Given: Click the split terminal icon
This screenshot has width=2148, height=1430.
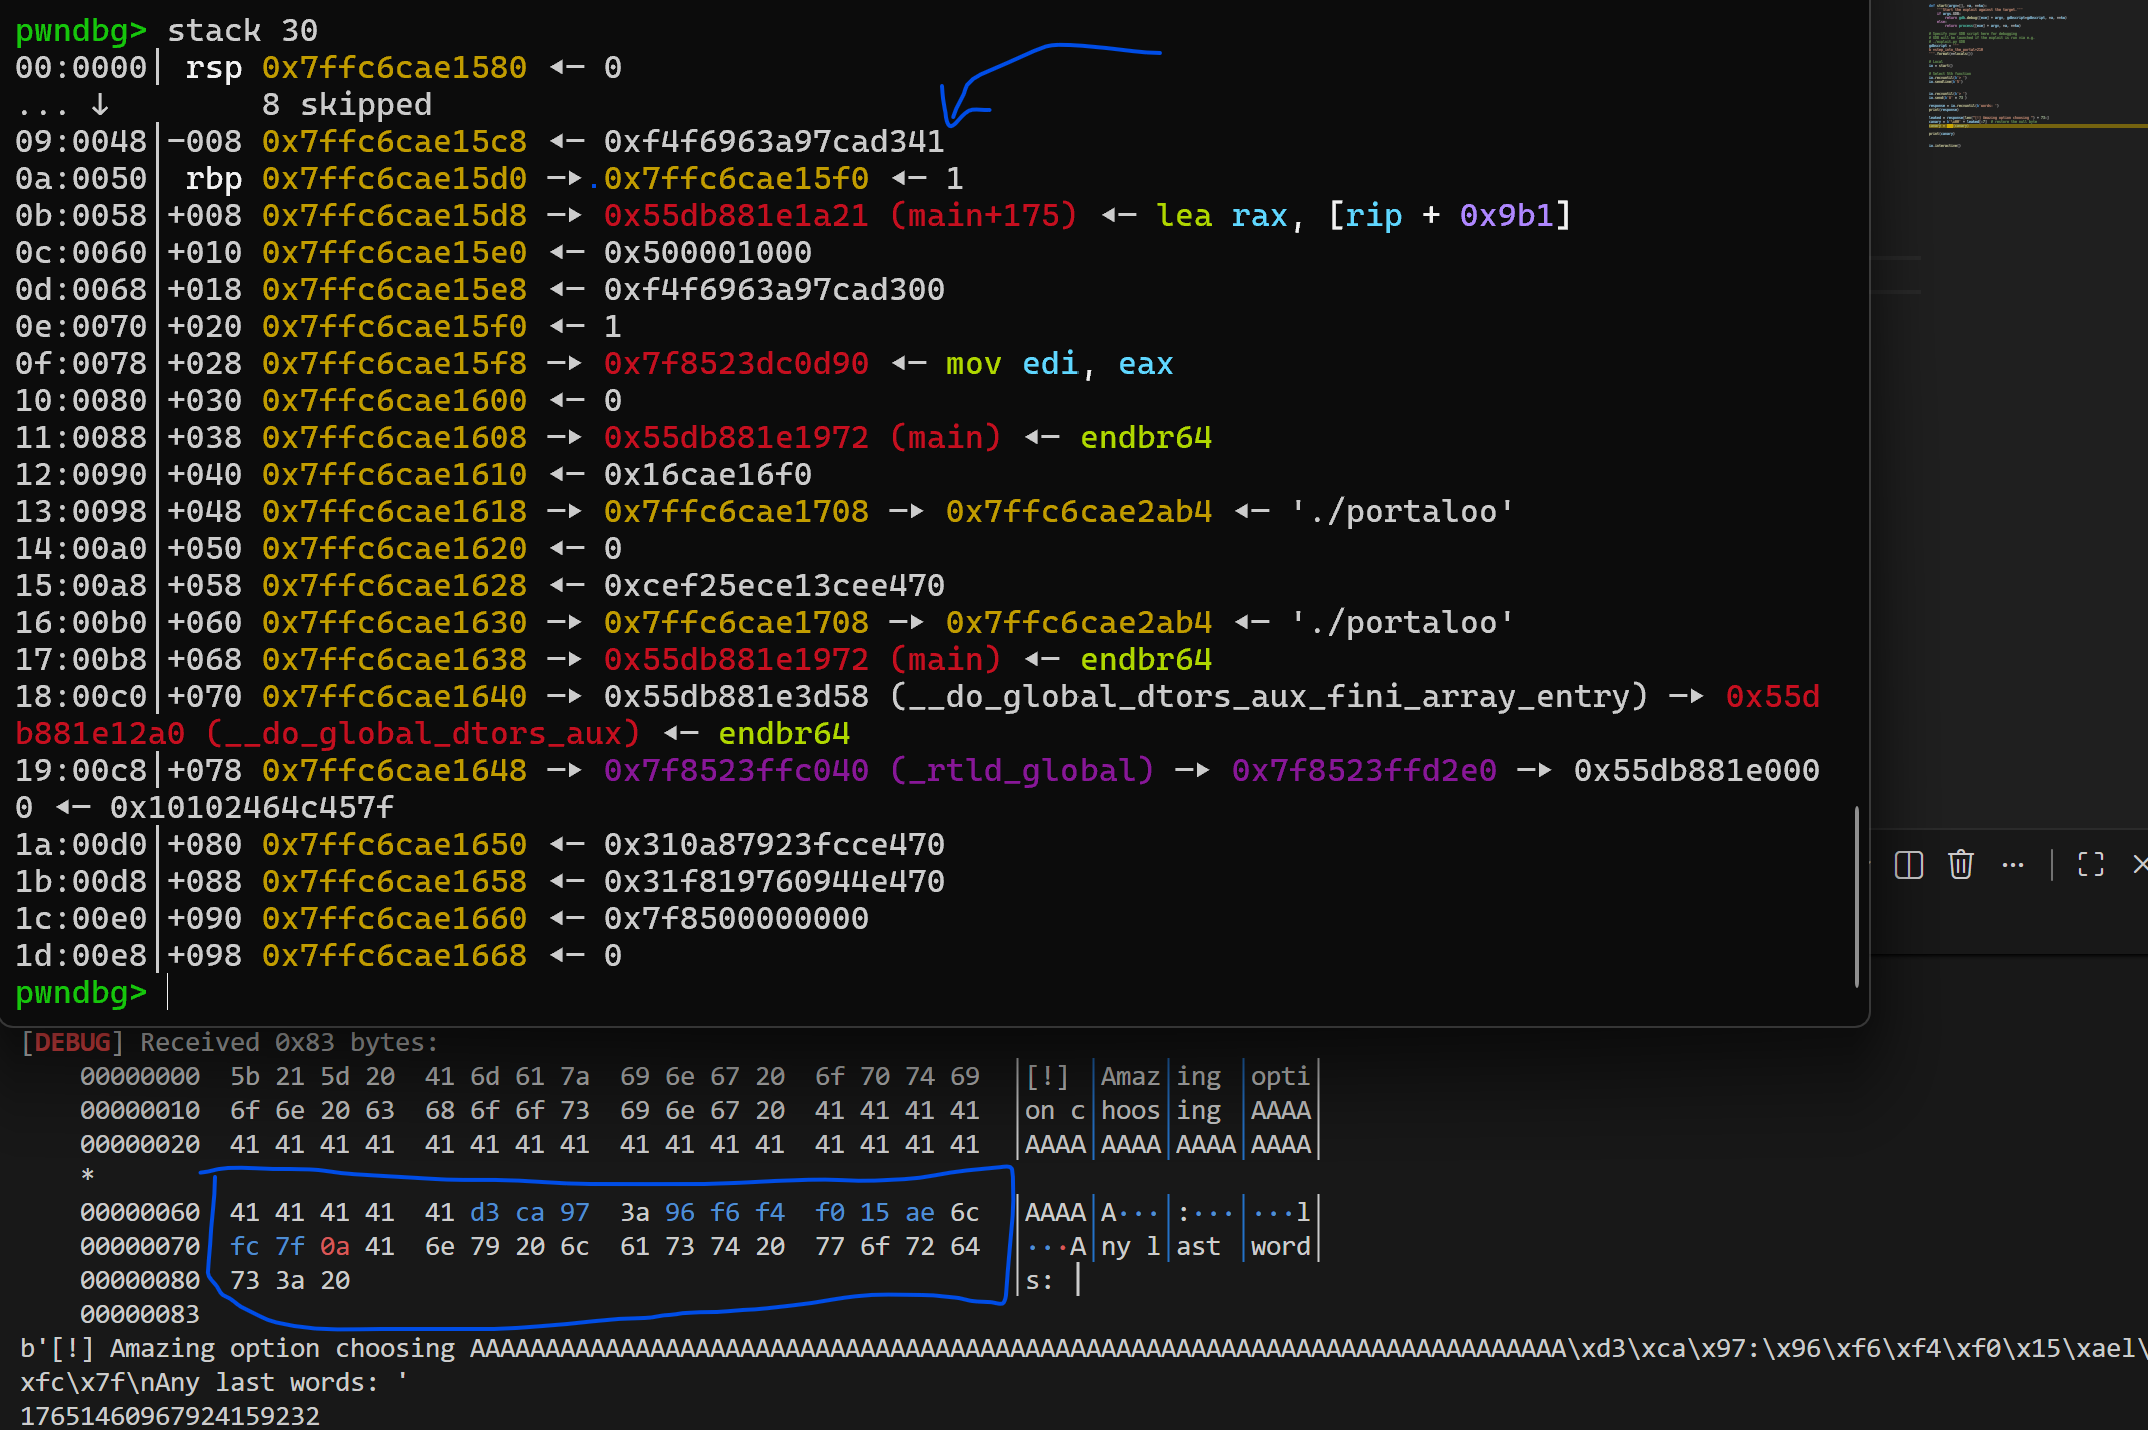Looking at the screenshot, I should click(x=1908, y=865).
